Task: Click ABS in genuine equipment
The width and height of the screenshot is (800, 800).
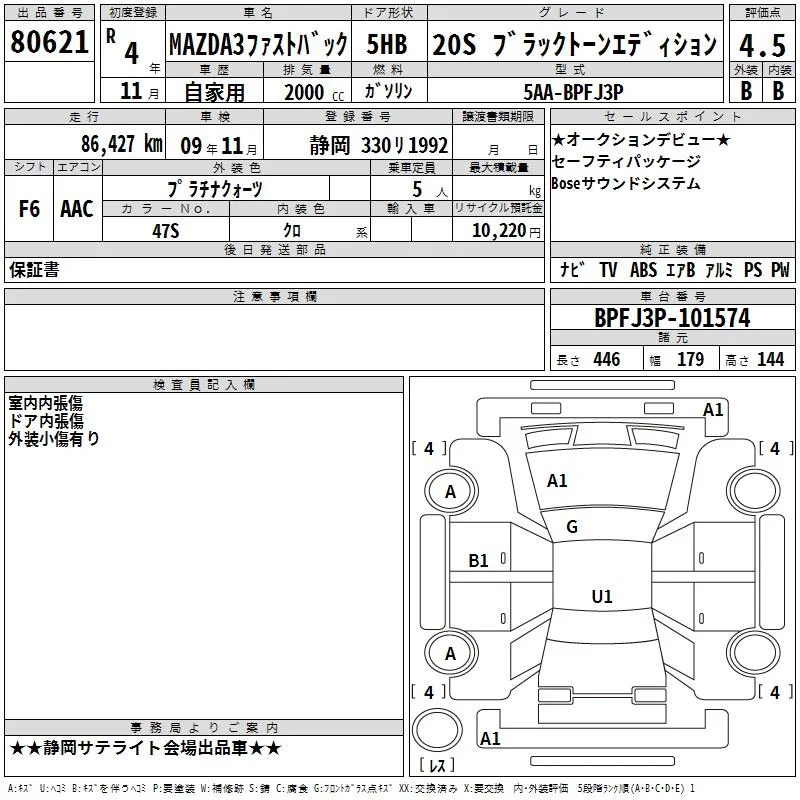Action: [643, 270]
